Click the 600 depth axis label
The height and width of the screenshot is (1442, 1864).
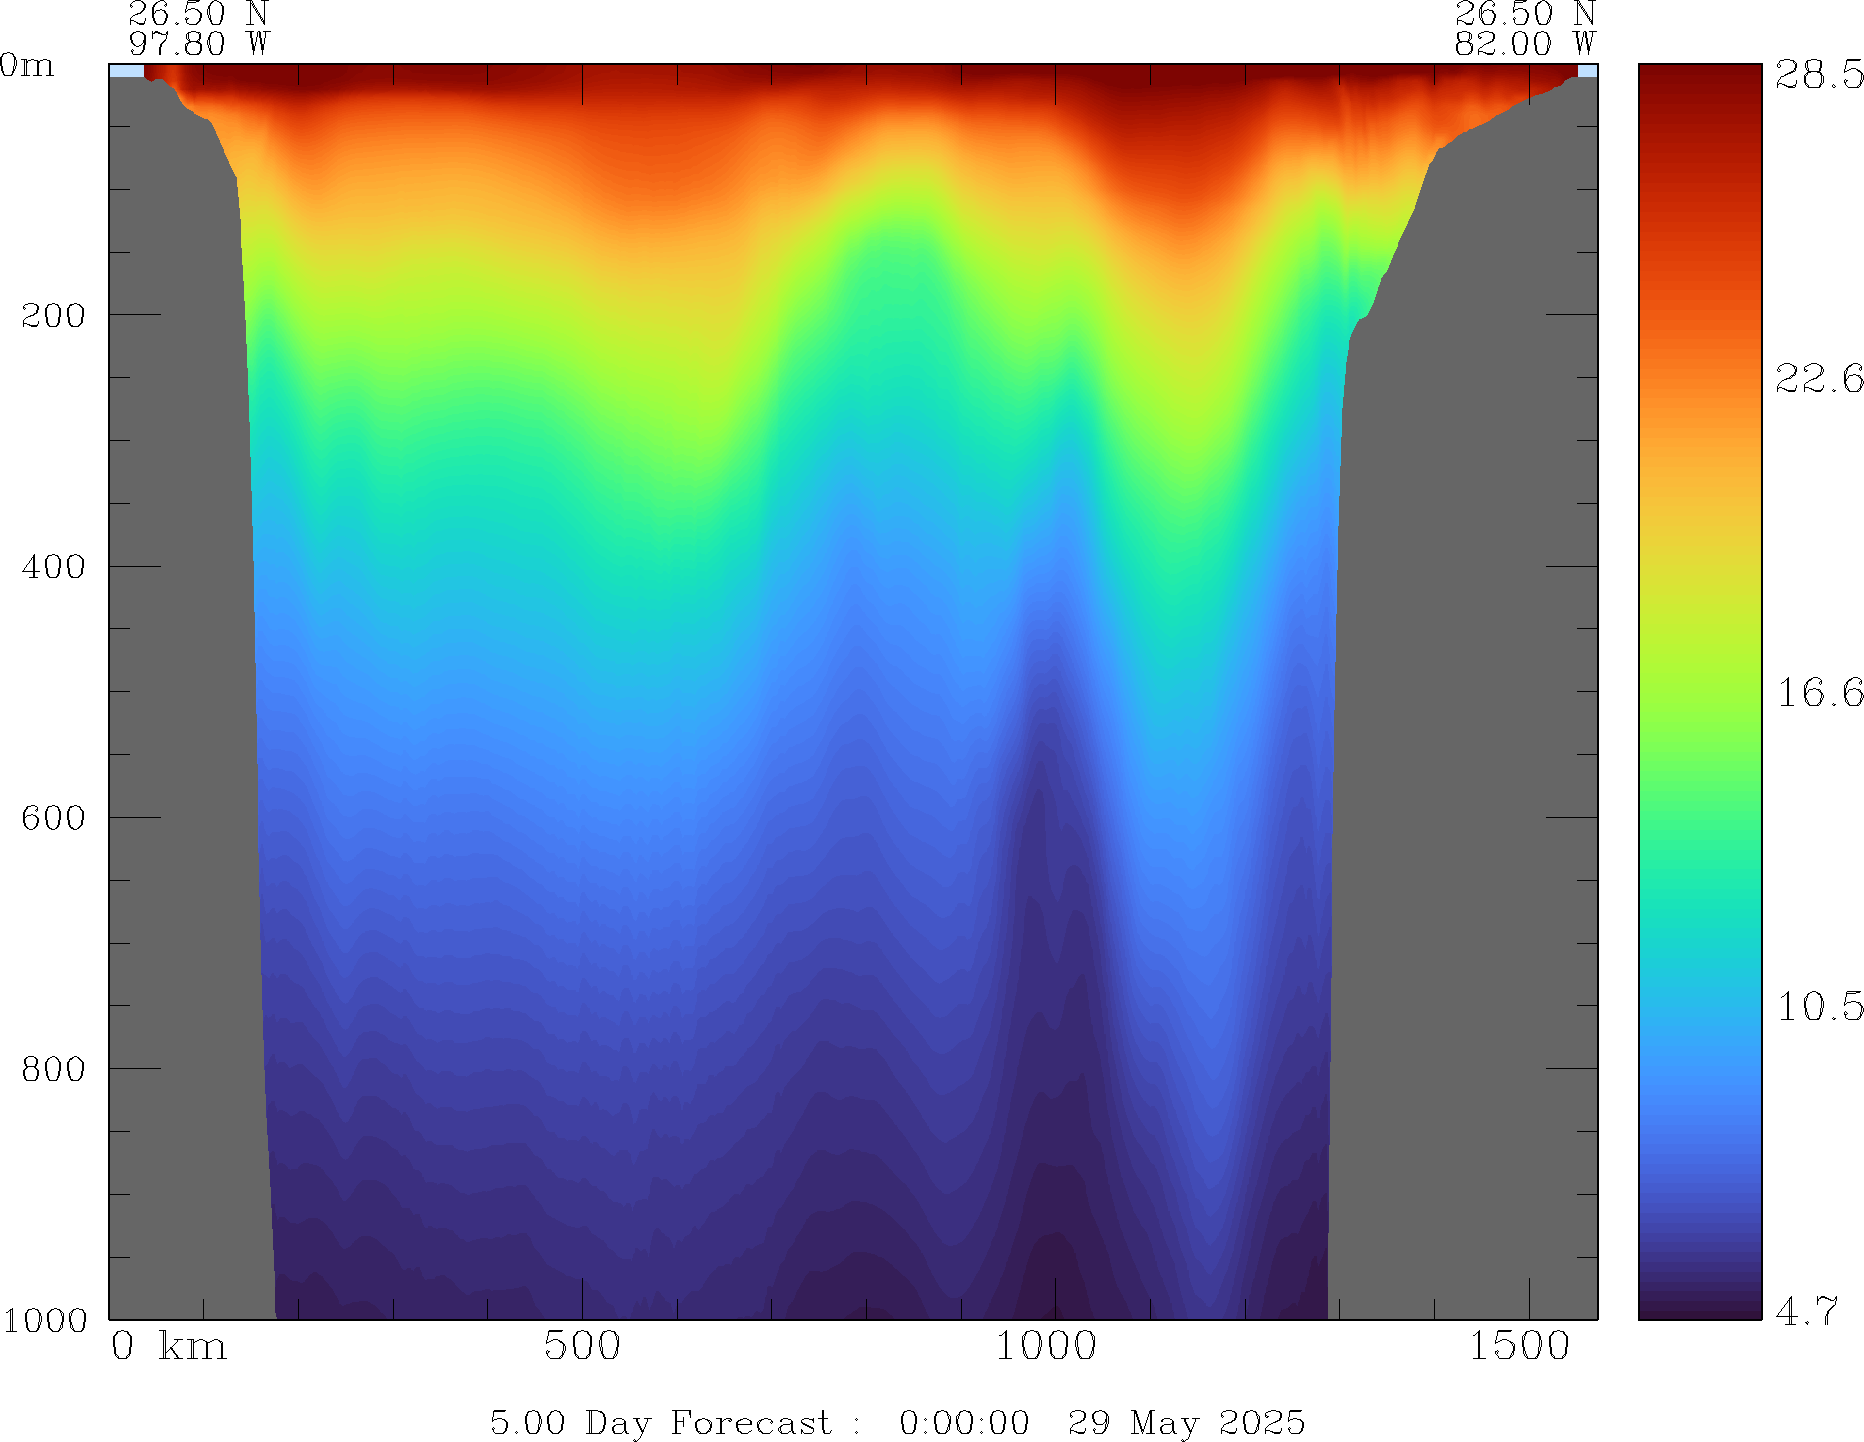click(53, 818)
